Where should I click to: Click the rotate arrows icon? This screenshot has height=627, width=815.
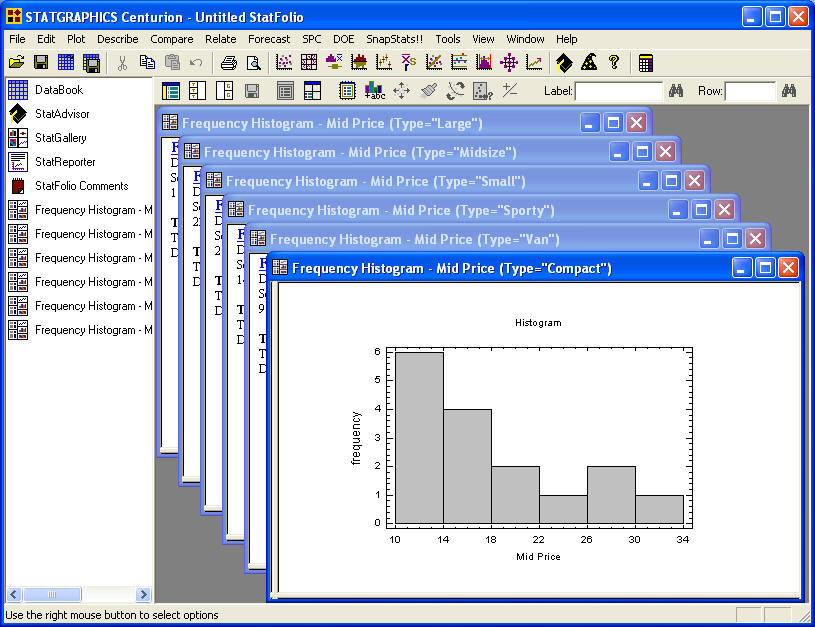455,91
